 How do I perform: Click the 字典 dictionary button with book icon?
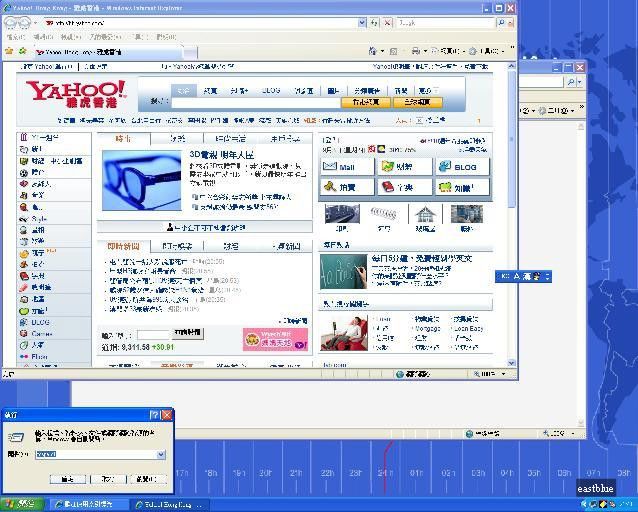405,187
